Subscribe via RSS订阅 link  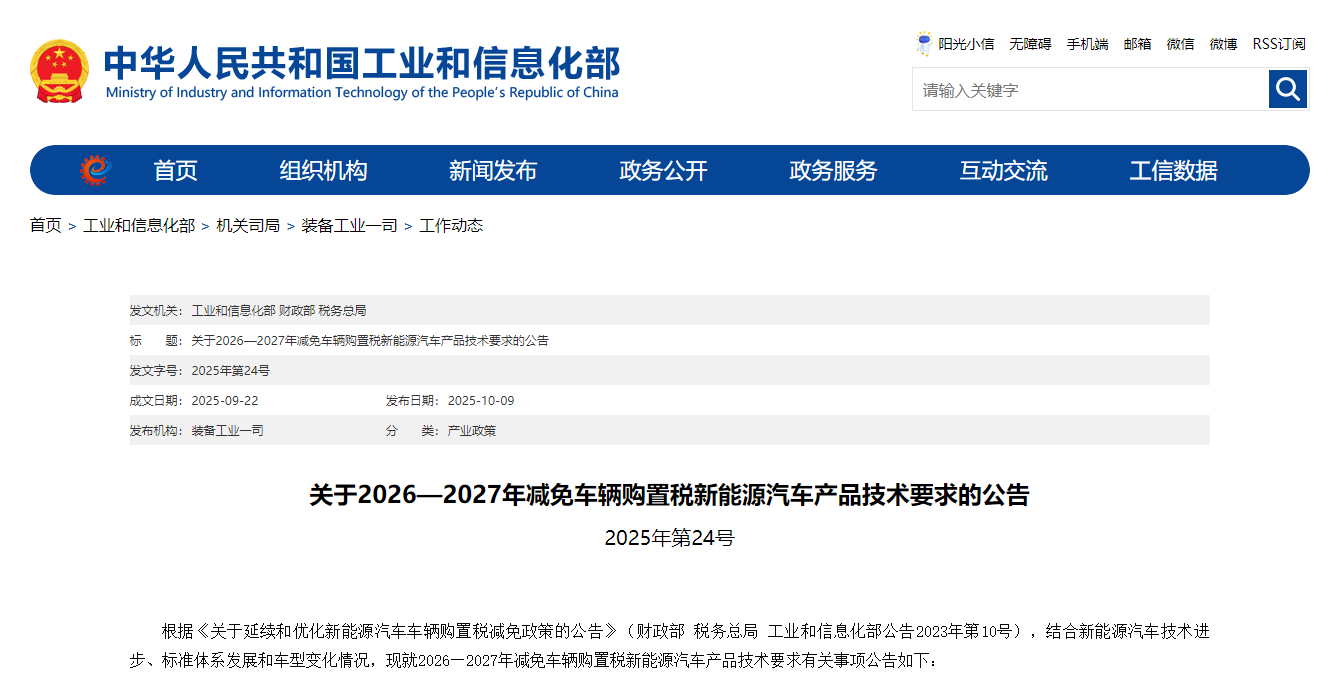[1279, 44]
